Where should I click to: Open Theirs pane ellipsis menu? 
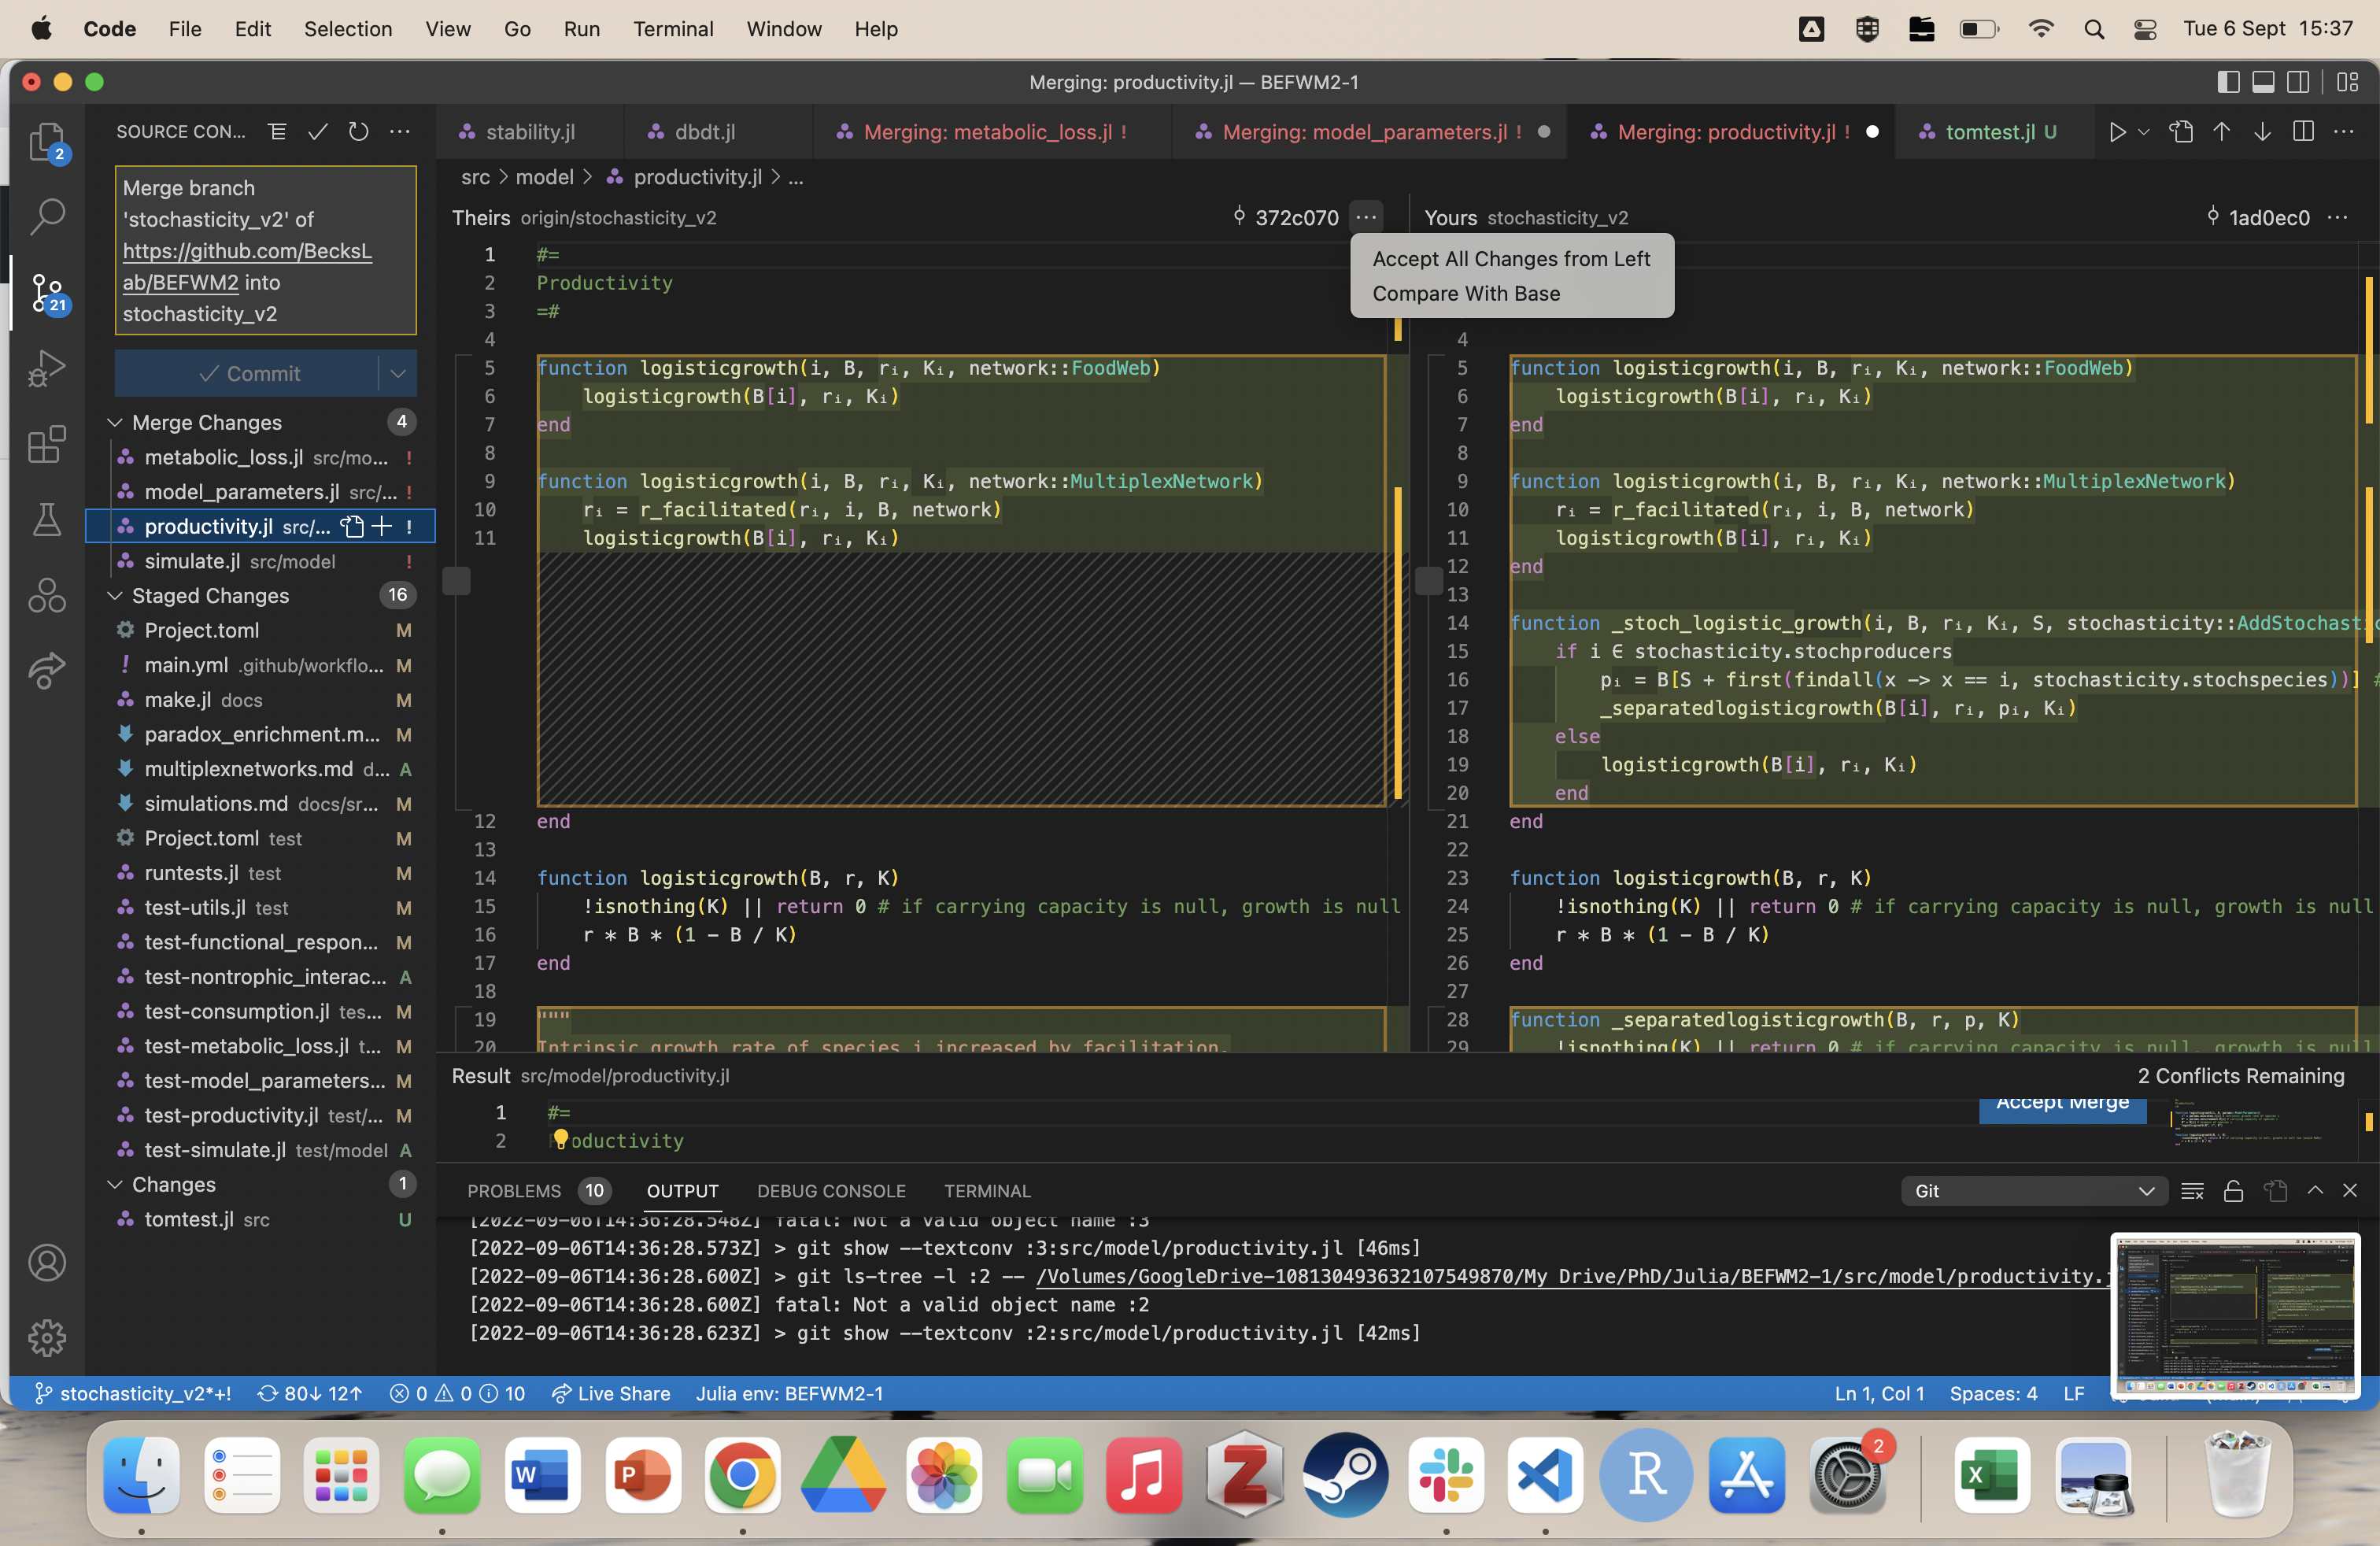(x=1366, y=217)
